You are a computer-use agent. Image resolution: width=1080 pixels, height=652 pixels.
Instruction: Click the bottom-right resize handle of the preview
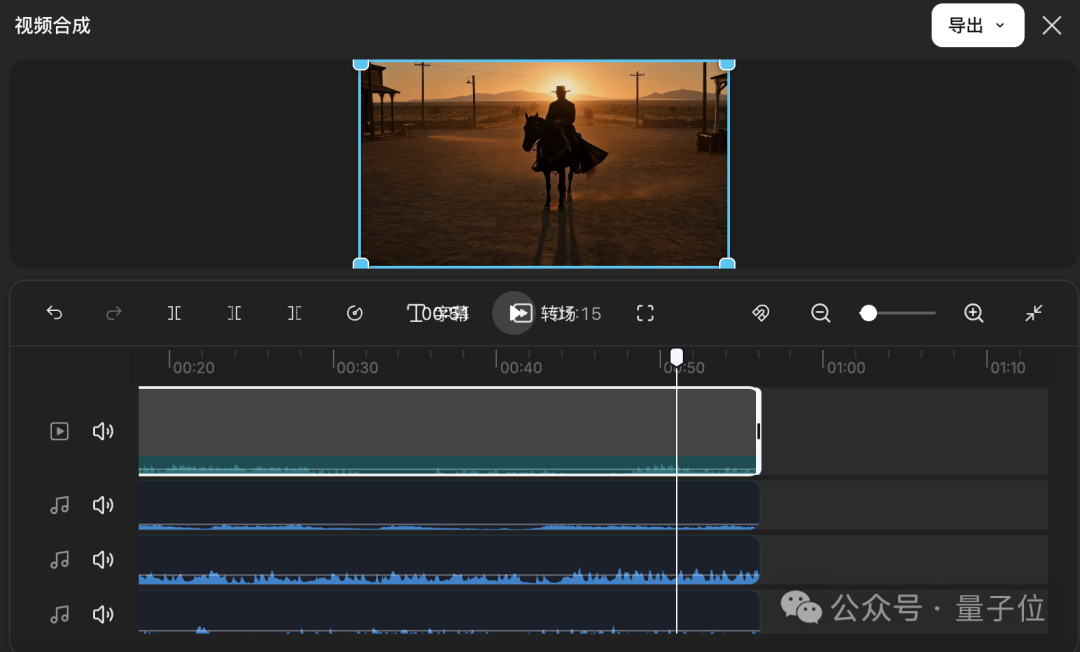coord(727,264)
